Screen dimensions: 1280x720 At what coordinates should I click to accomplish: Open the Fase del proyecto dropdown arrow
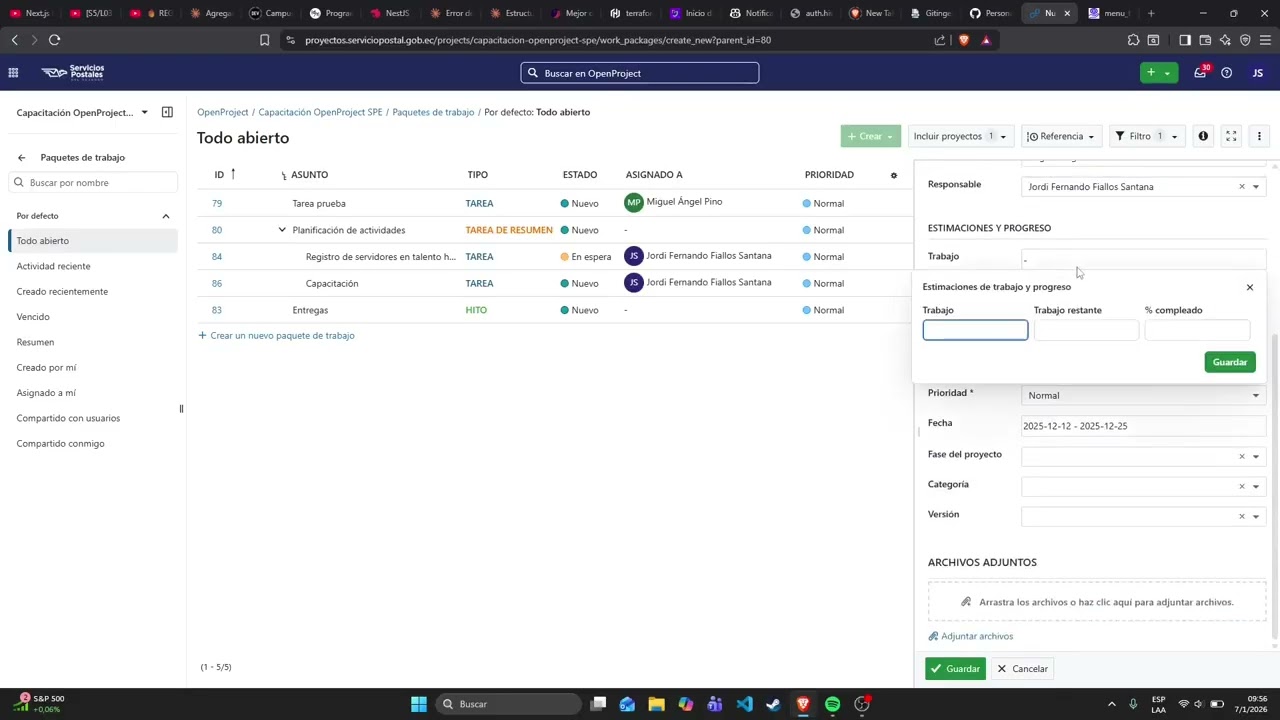(x=1256, y=457)
